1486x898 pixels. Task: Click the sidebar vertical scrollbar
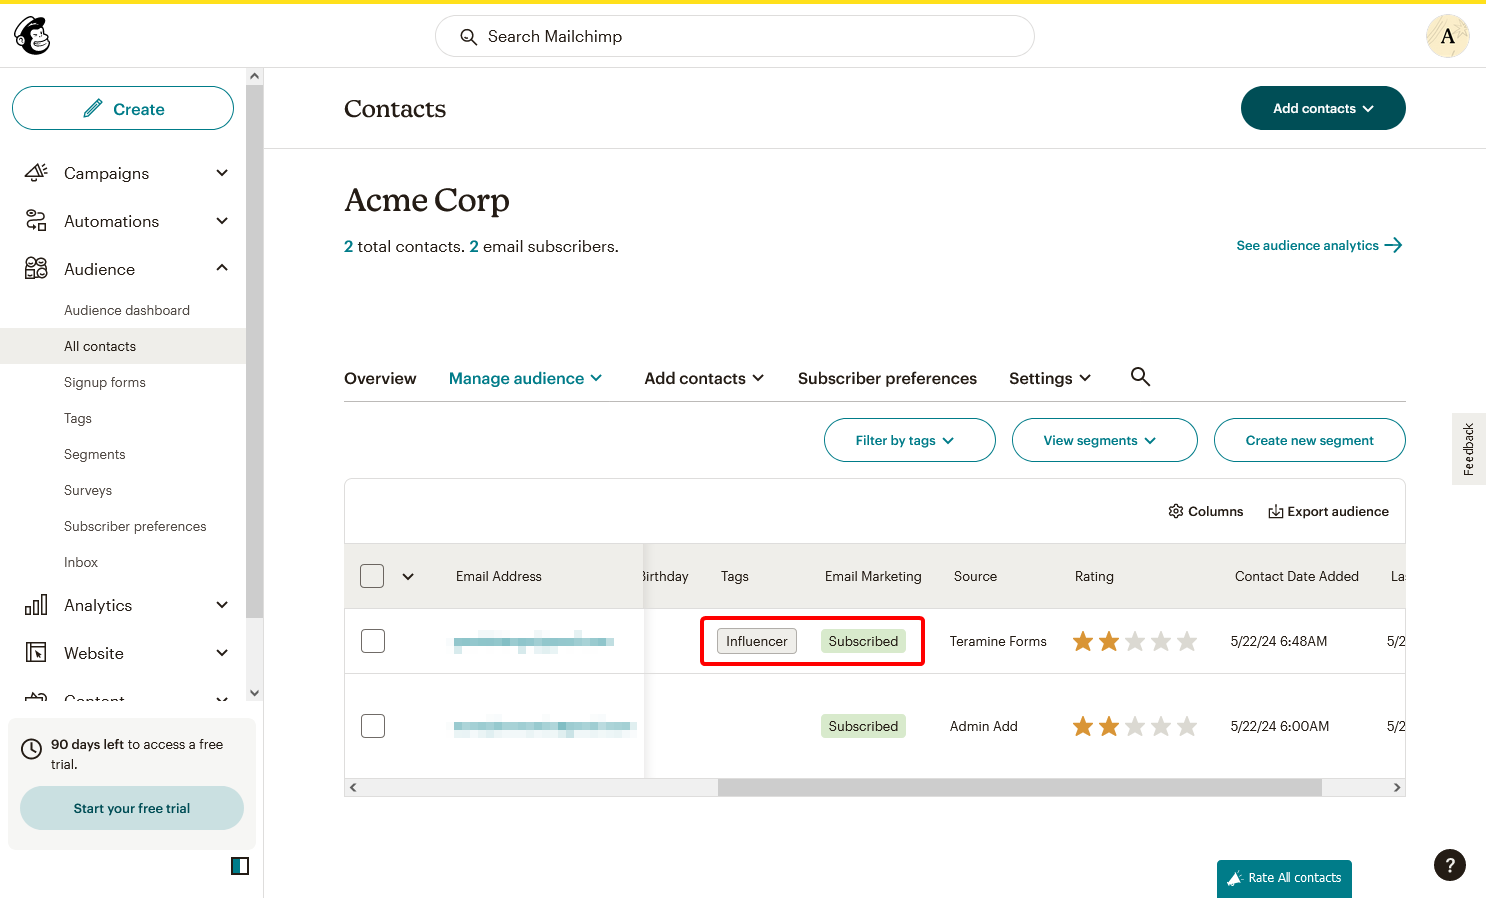pos(254,350)
